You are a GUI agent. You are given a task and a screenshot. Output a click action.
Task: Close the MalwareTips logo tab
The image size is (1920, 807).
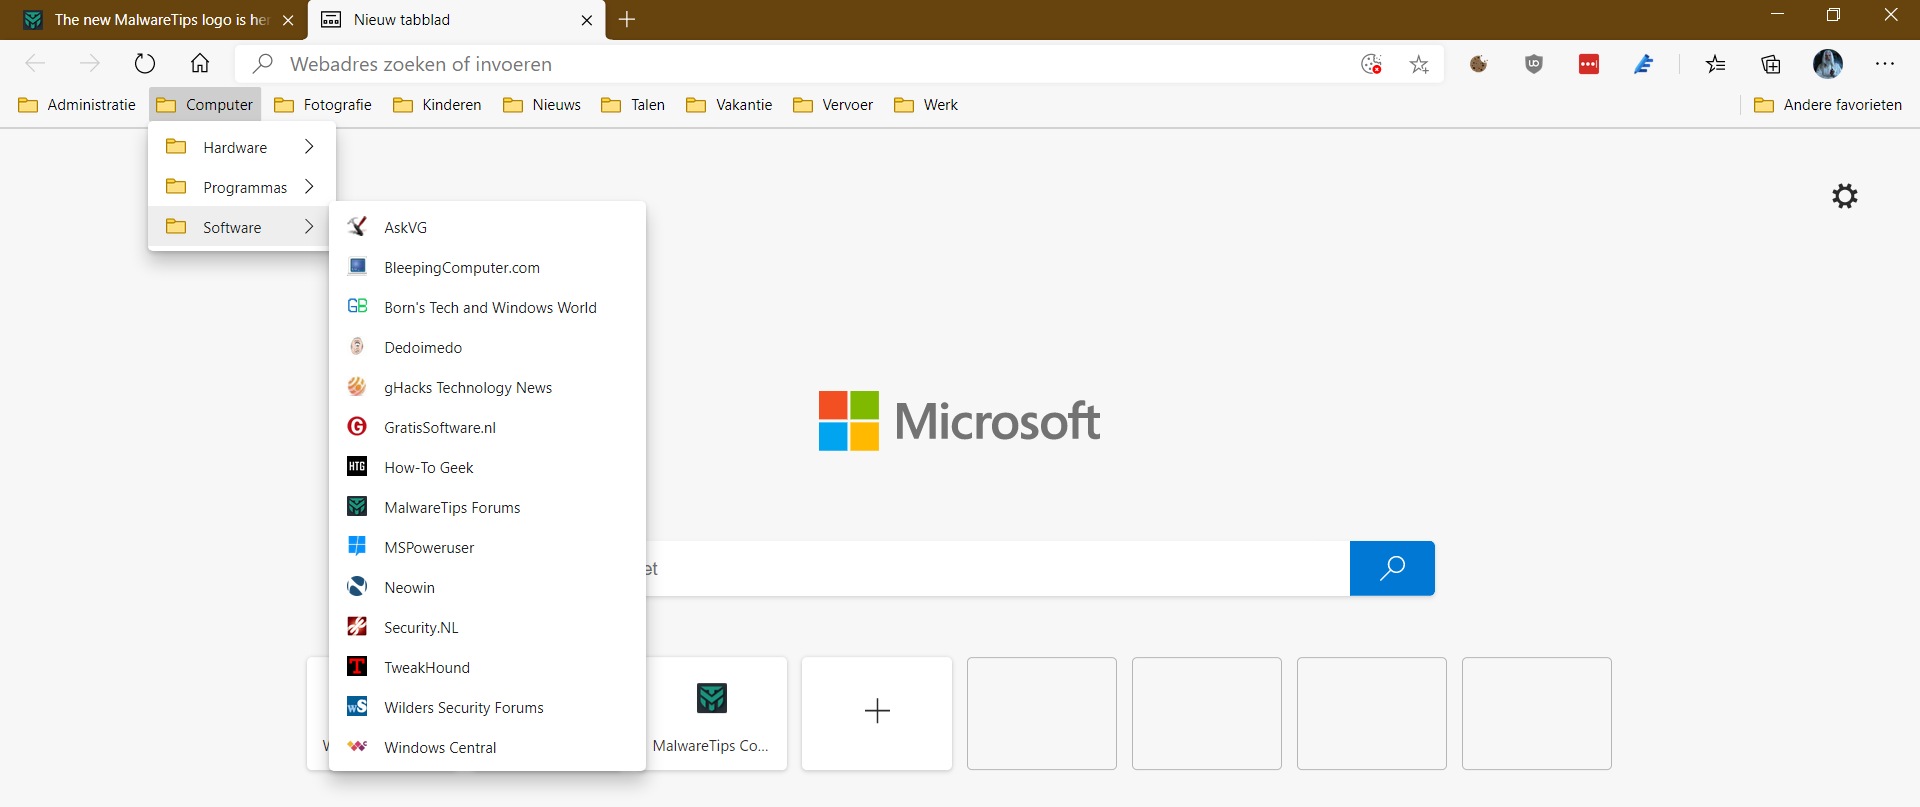[288, 20]
